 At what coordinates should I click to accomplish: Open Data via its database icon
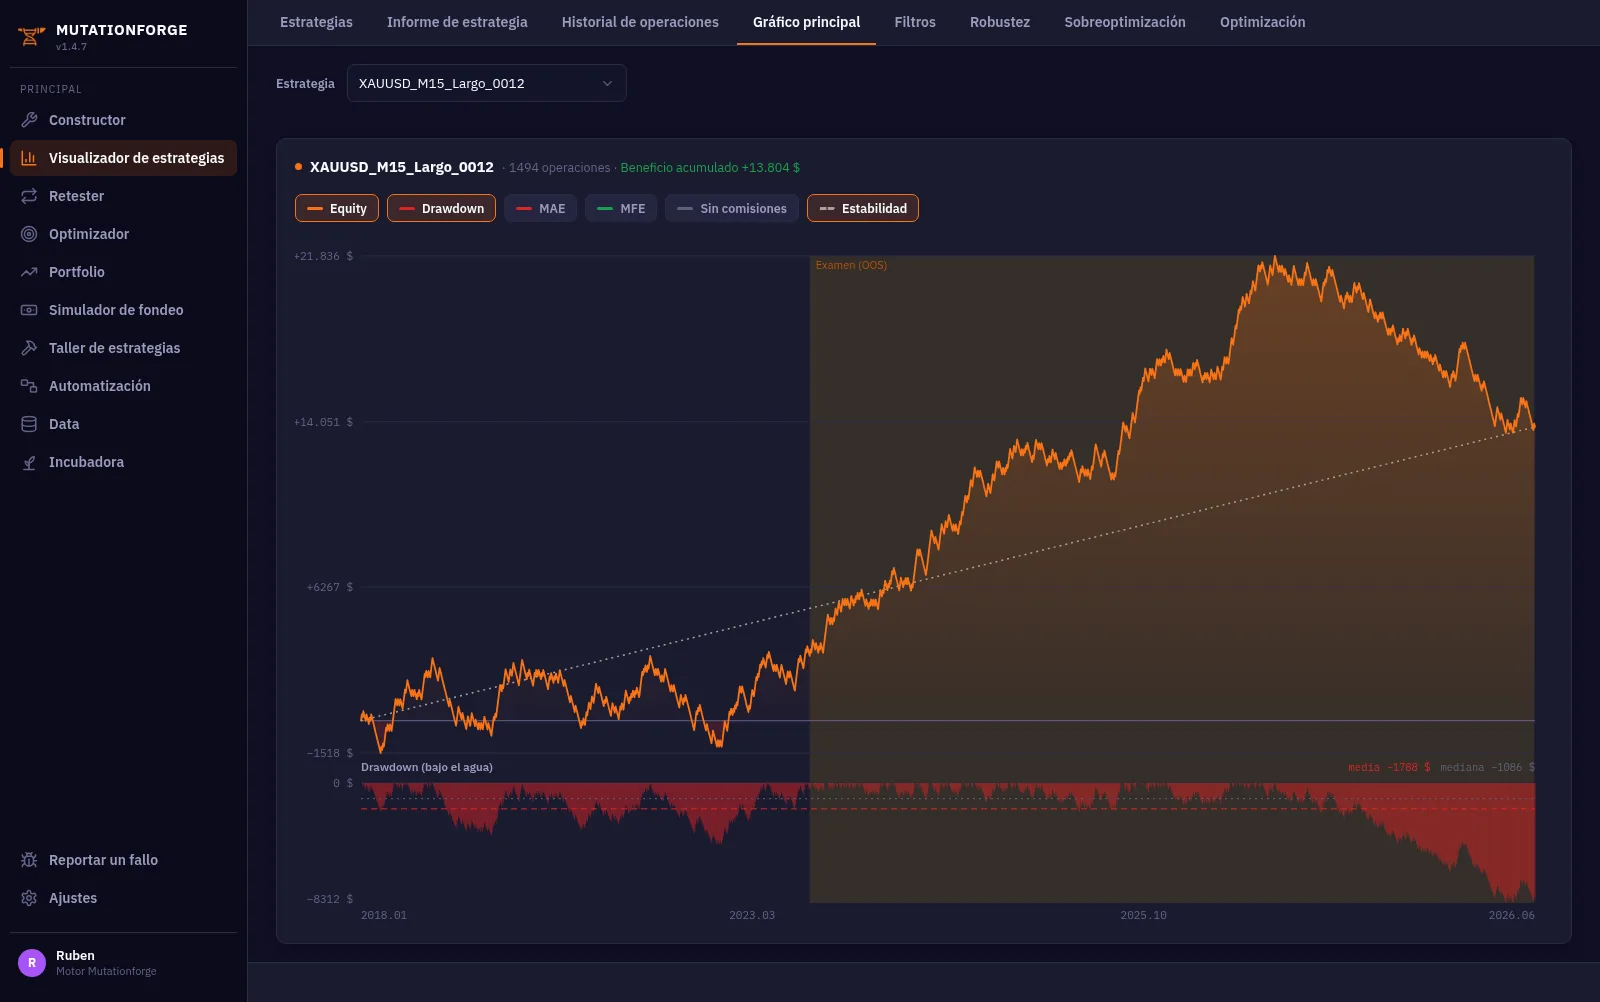(29, 424)
